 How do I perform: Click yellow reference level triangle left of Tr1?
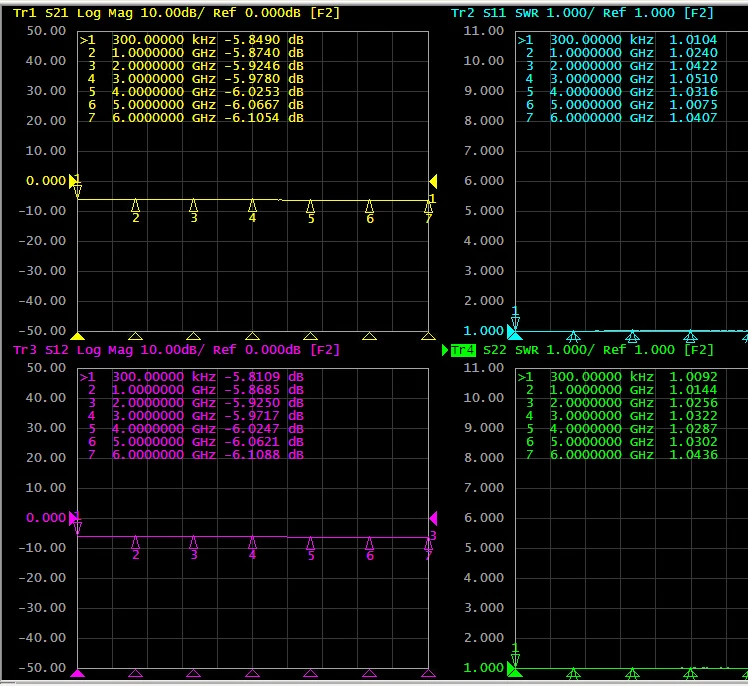click(72, 181)
